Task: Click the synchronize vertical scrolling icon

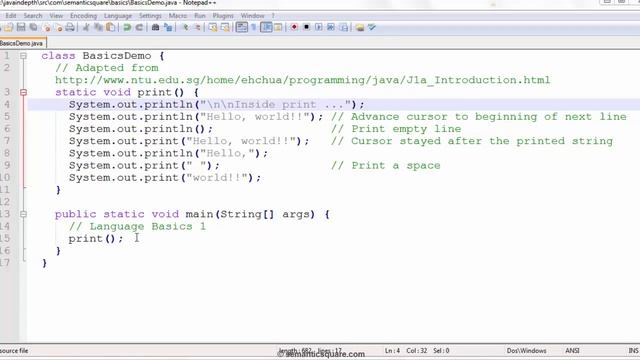Action: (x=213, y=27)
